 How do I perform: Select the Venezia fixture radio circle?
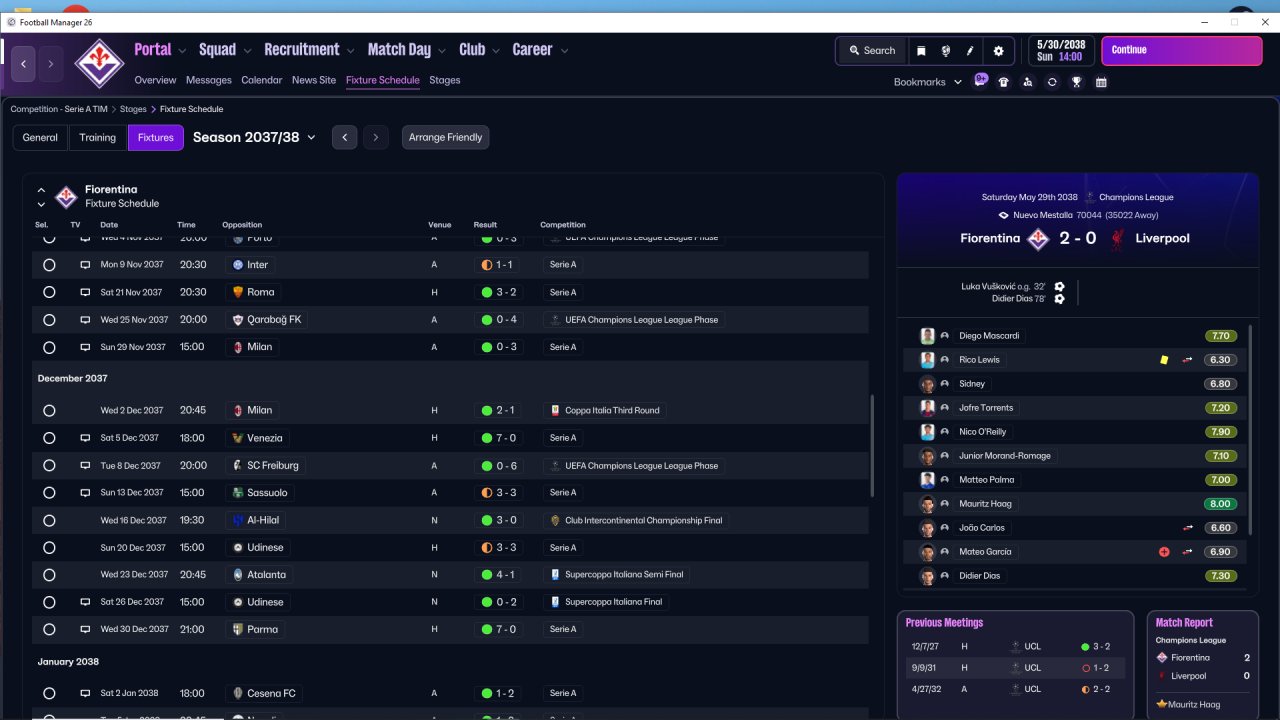point(49,438)
